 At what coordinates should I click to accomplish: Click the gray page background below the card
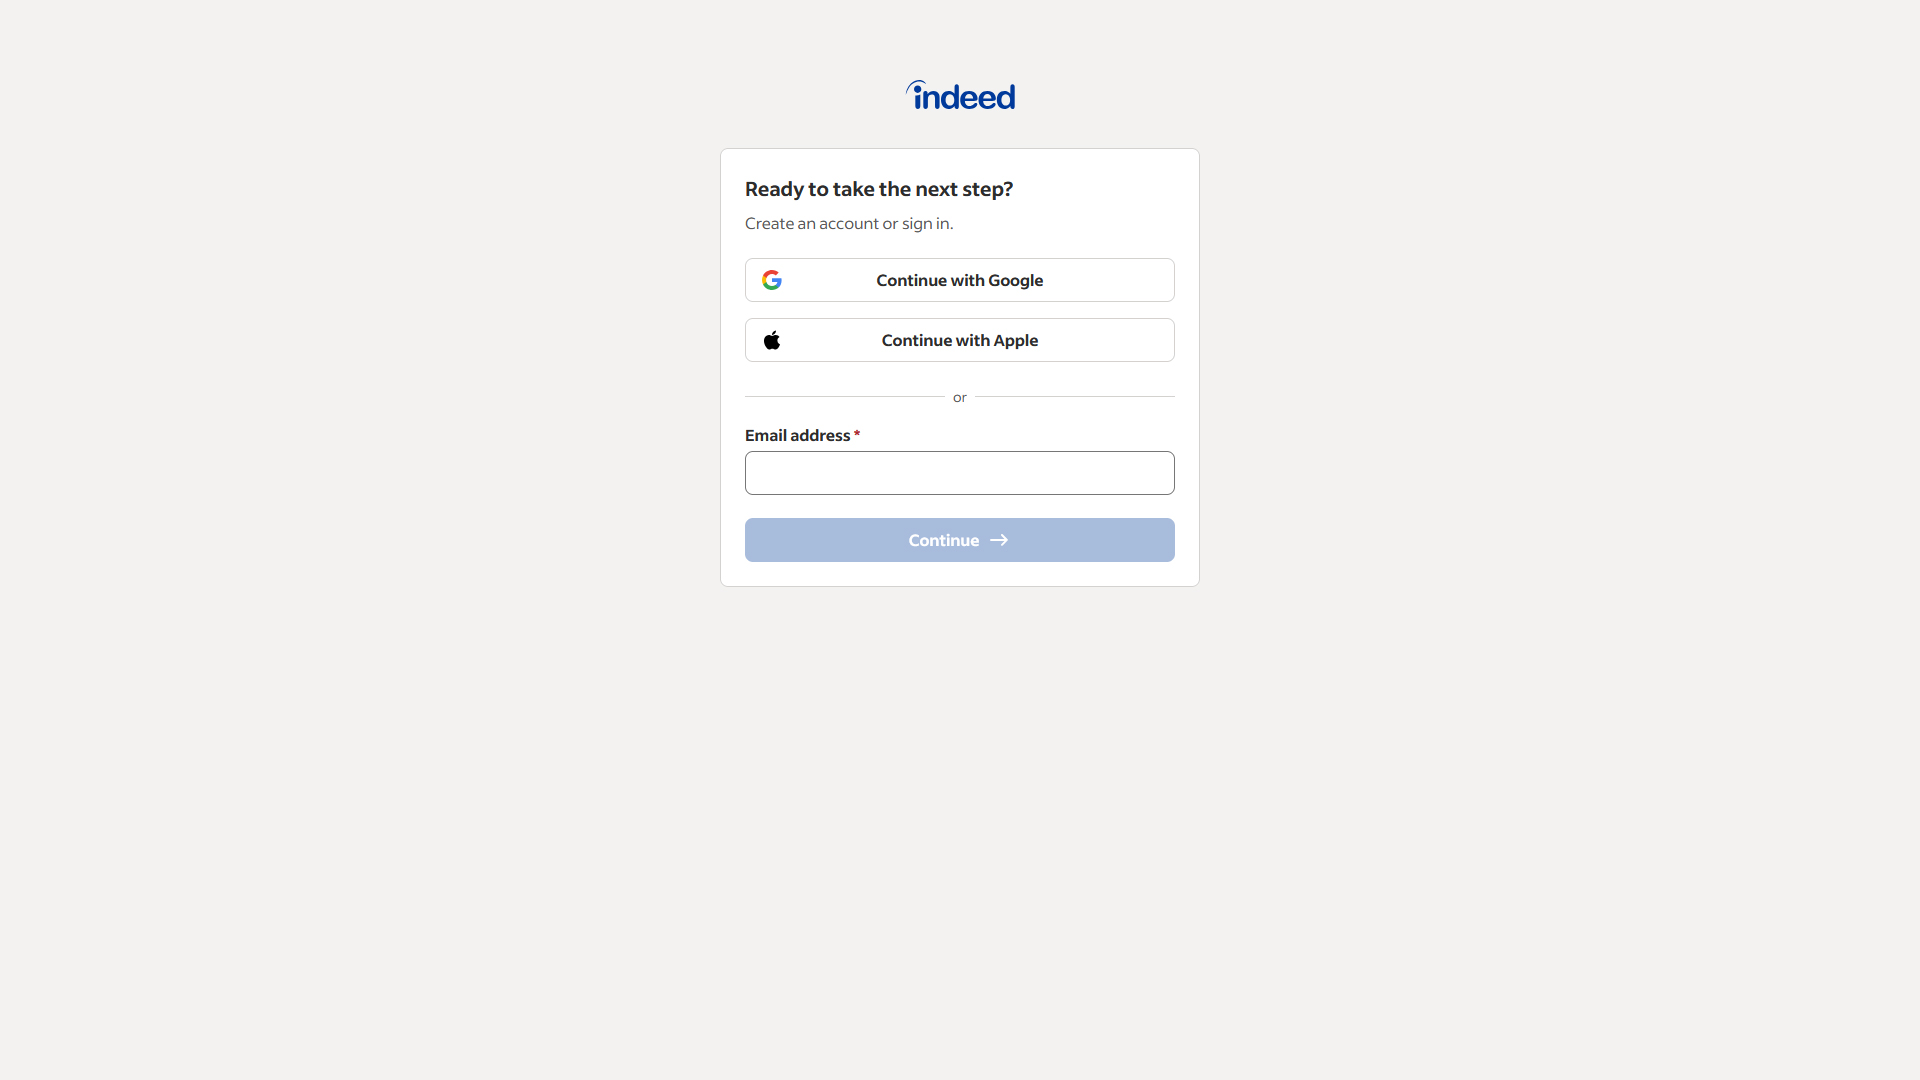[960, 820]
